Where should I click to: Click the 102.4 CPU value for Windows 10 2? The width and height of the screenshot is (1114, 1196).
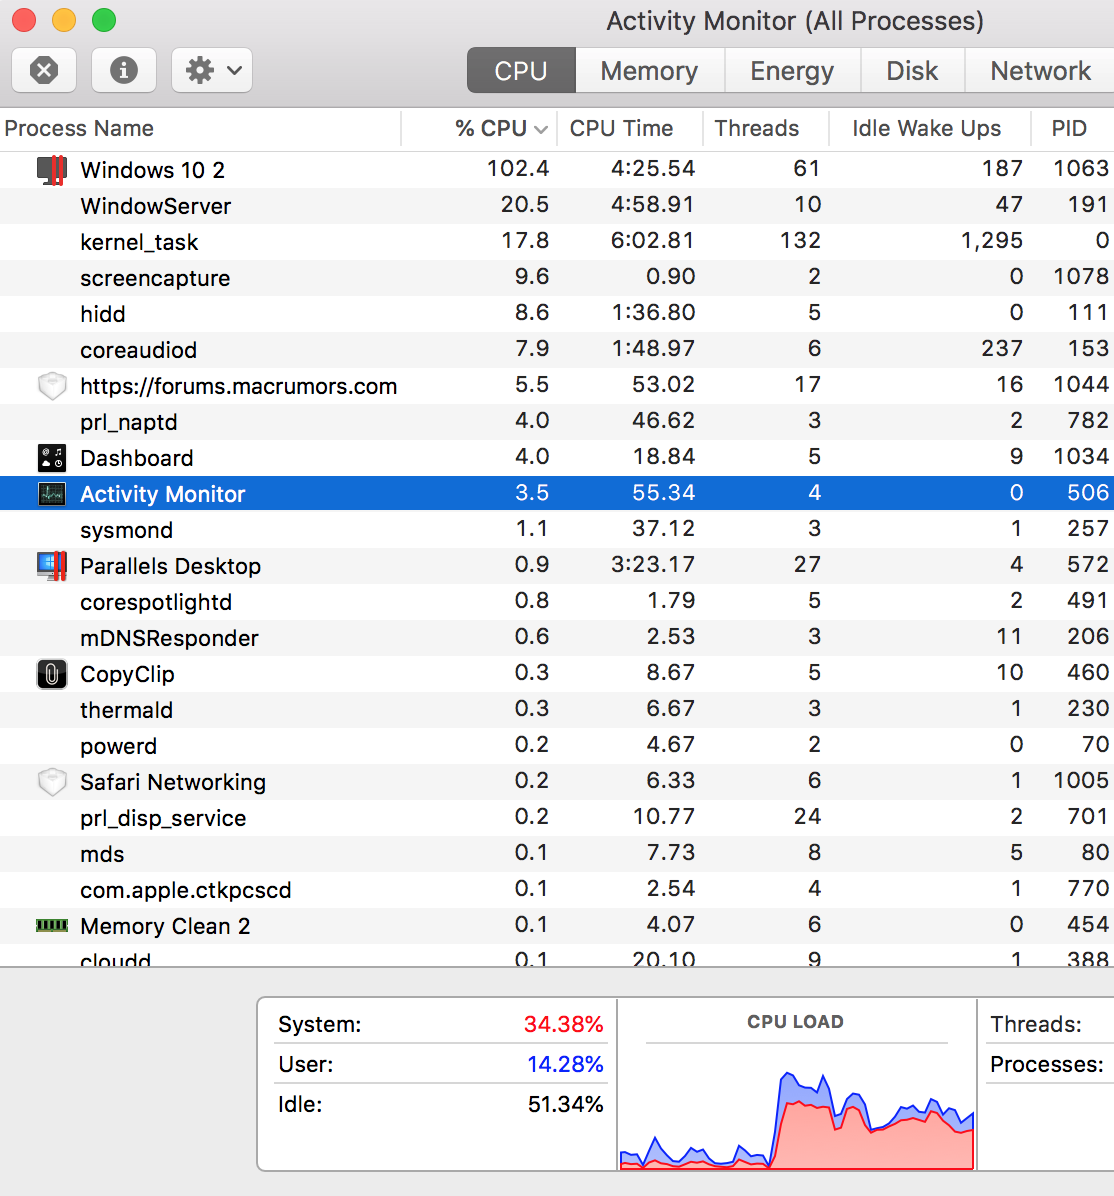518,168
